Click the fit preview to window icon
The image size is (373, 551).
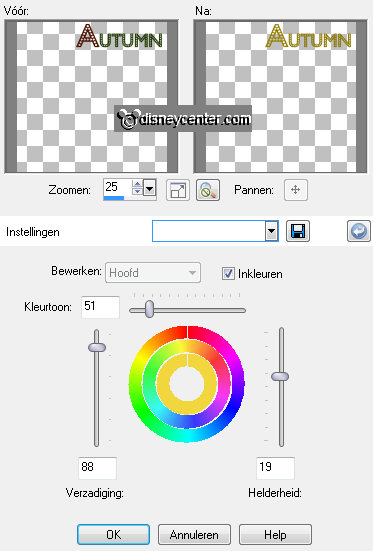pos(178,190)
